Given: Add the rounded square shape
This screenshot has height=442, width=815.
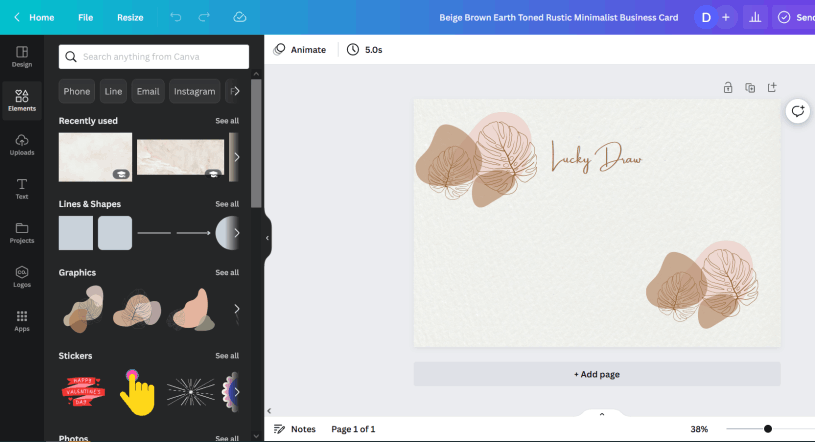Looking at the screenshot, I should click(115, 233).
